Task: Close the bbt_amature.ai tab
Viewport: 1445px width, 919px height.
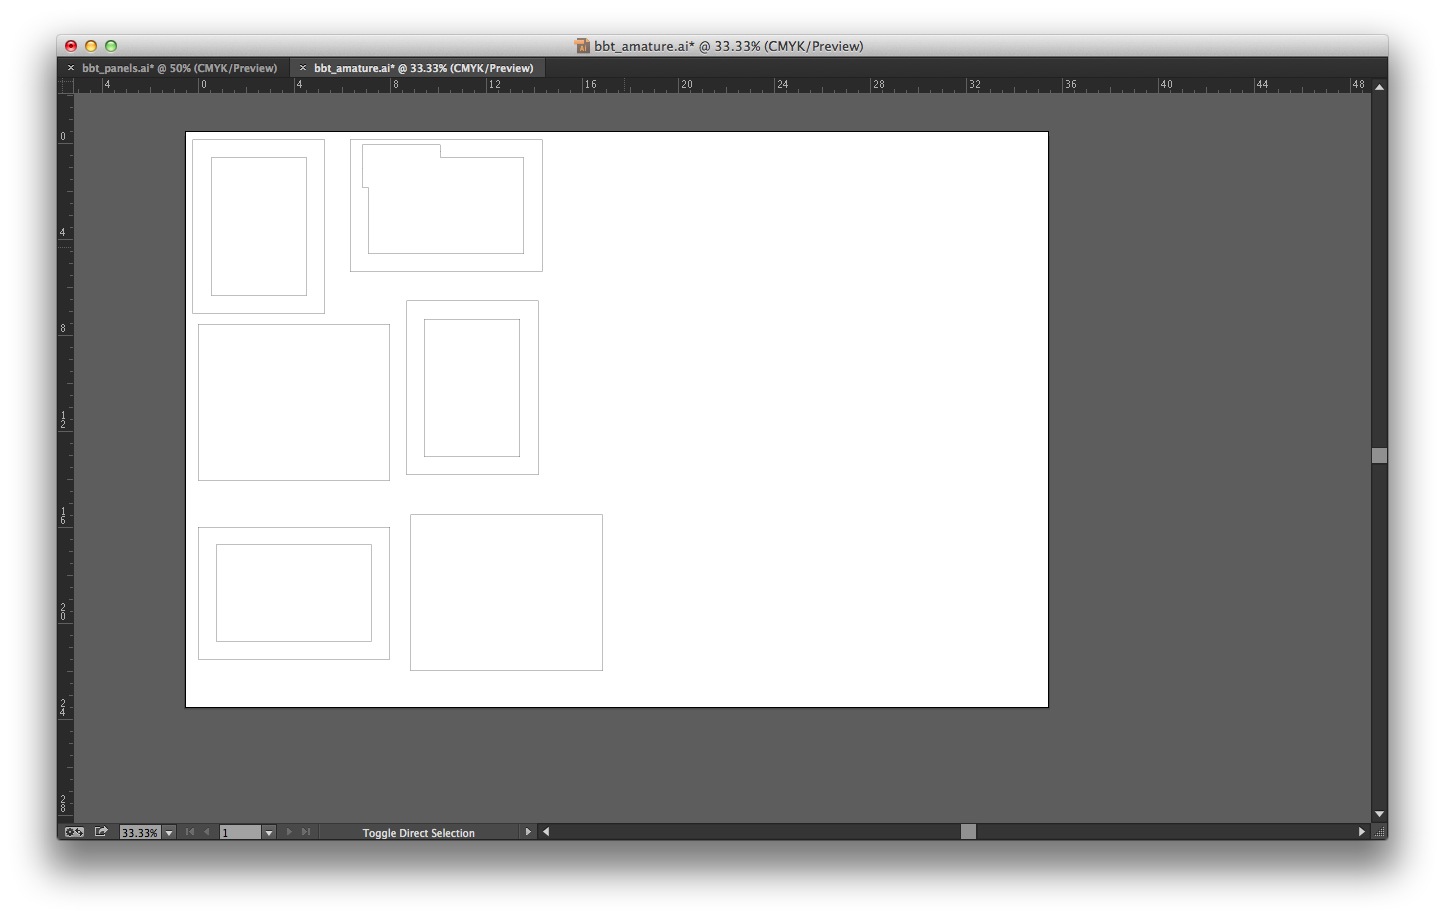Action: [x=302, y=68]
